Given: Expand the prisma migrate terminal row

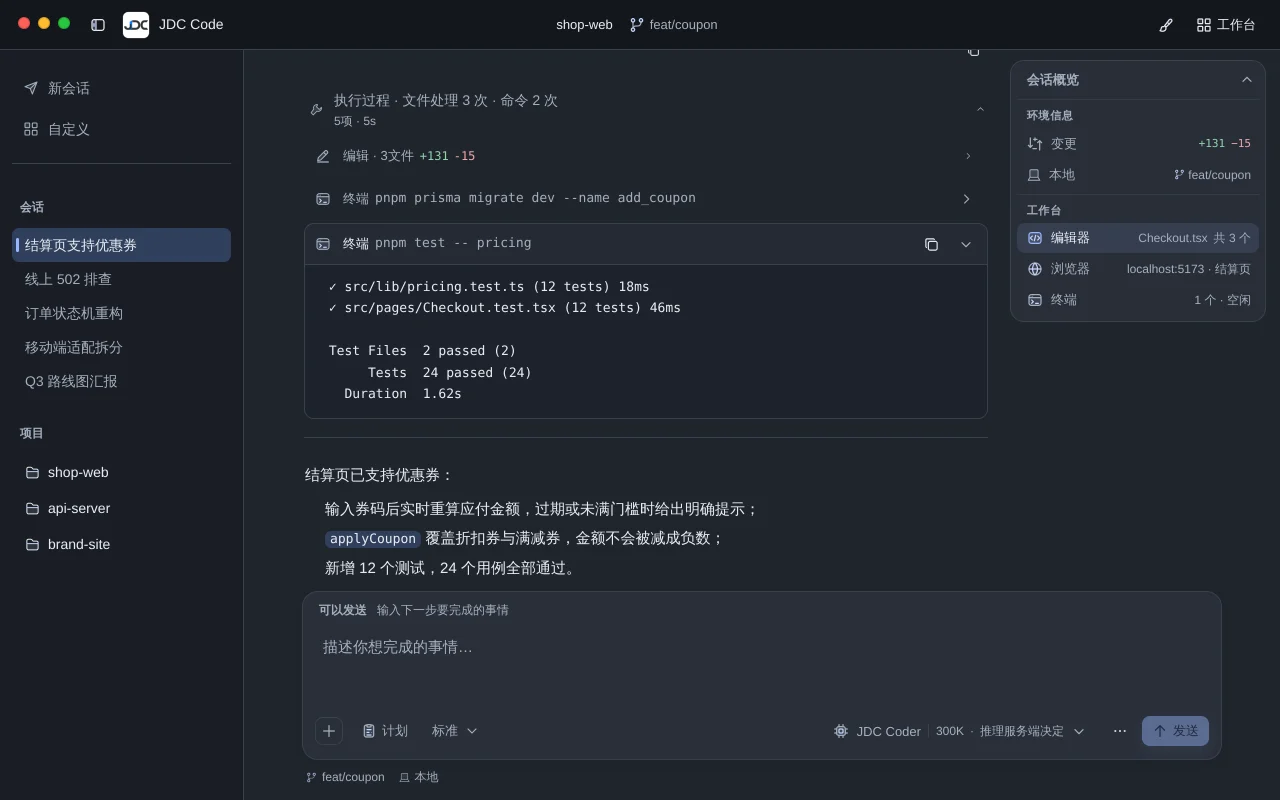Looking at the screenshot, I should (966, 199).
